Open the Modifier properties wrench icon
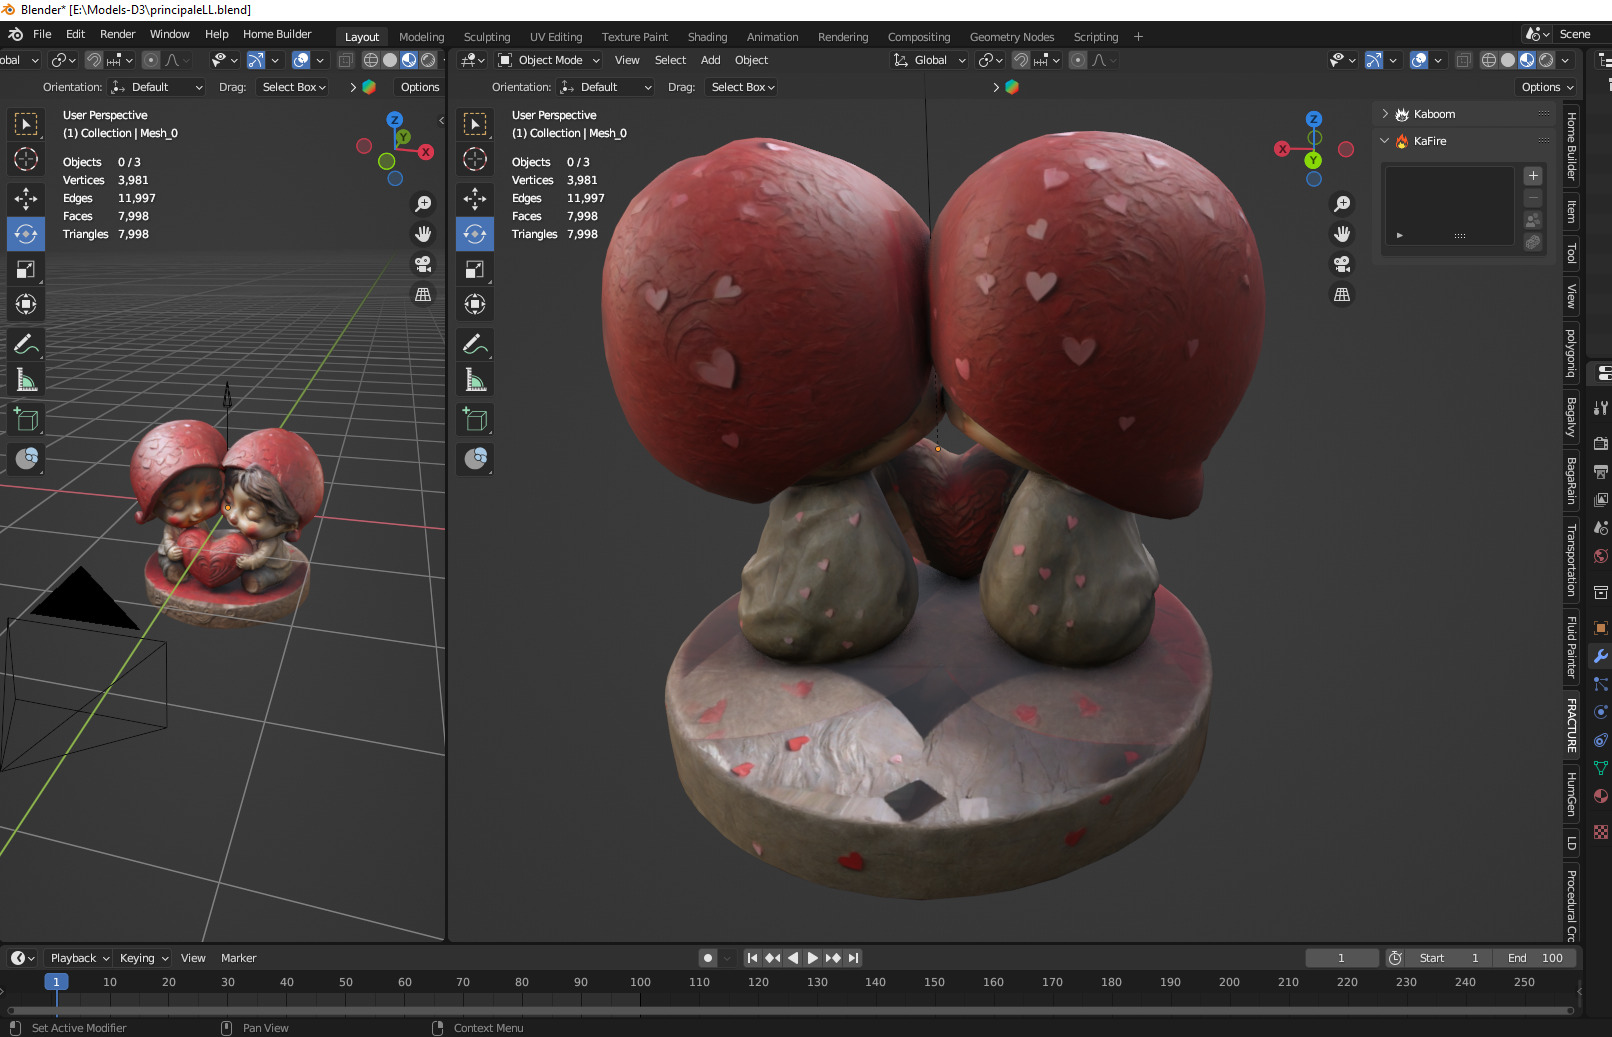The image size is (1612, 1037). pyautogui.click(x=1601, y=656)
